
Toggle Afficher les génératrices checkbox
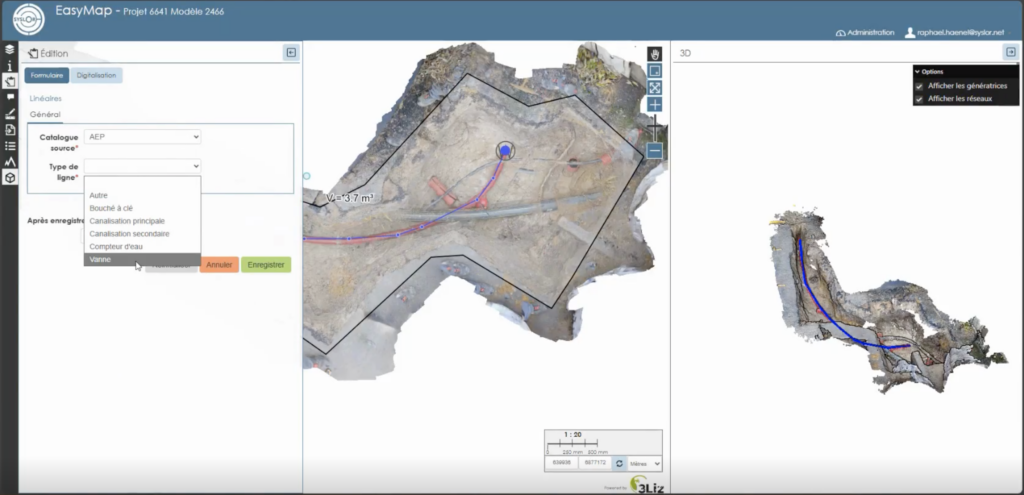[919, 86]
